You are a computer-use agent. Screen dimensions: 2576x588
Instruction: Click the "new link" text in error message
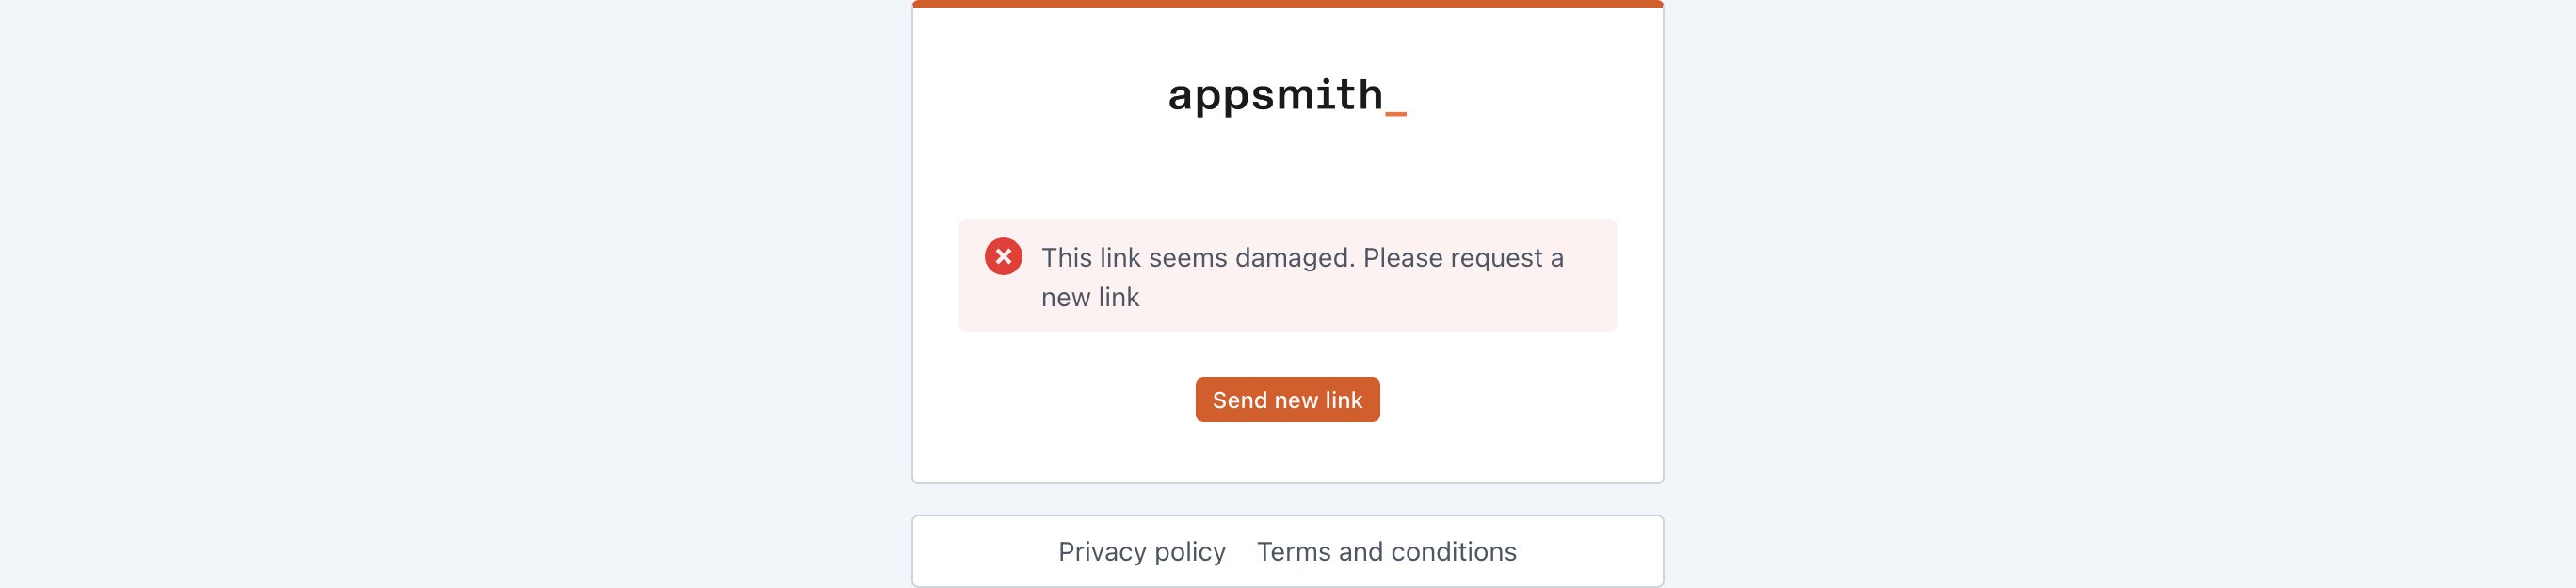[x=1090, y=297]
